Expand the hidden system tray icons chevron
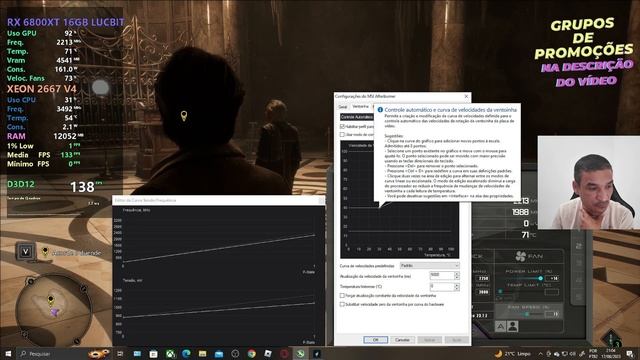This screenshot has width=640, height=360. pyautogui.click(x=540, y=353)
